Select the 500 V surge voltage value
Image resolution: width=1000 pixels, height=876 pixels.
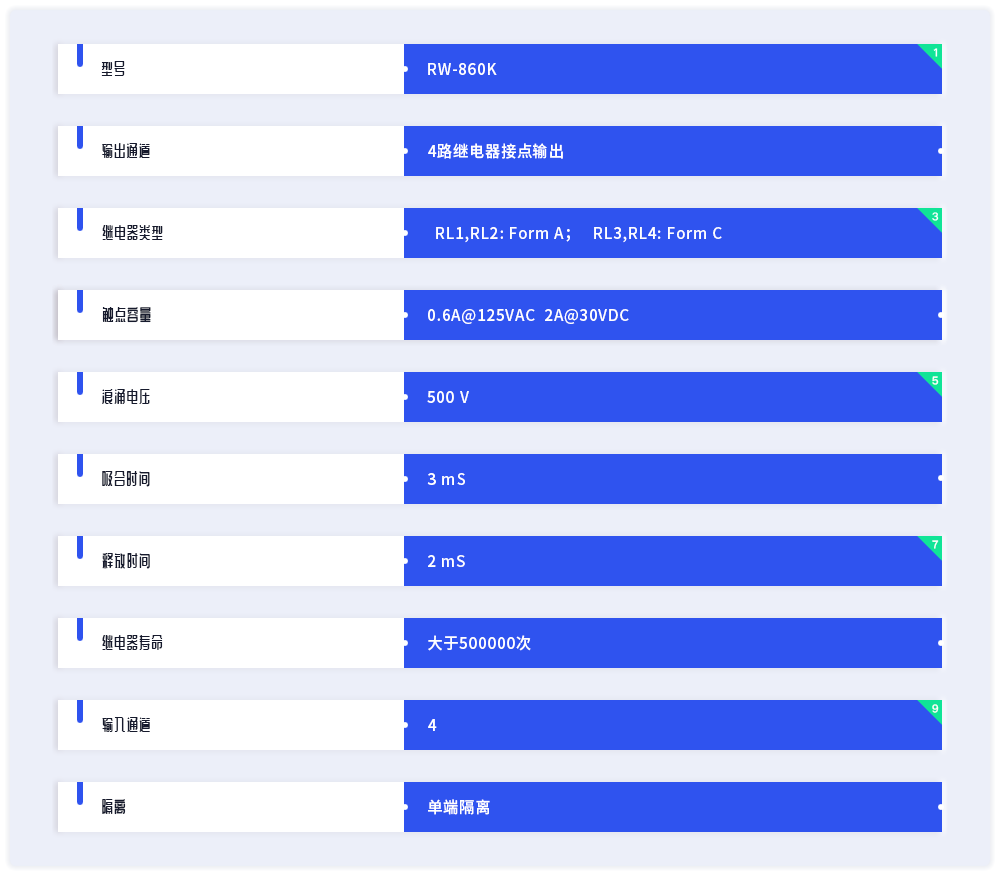pyautogui.click(x=448, y=397)
